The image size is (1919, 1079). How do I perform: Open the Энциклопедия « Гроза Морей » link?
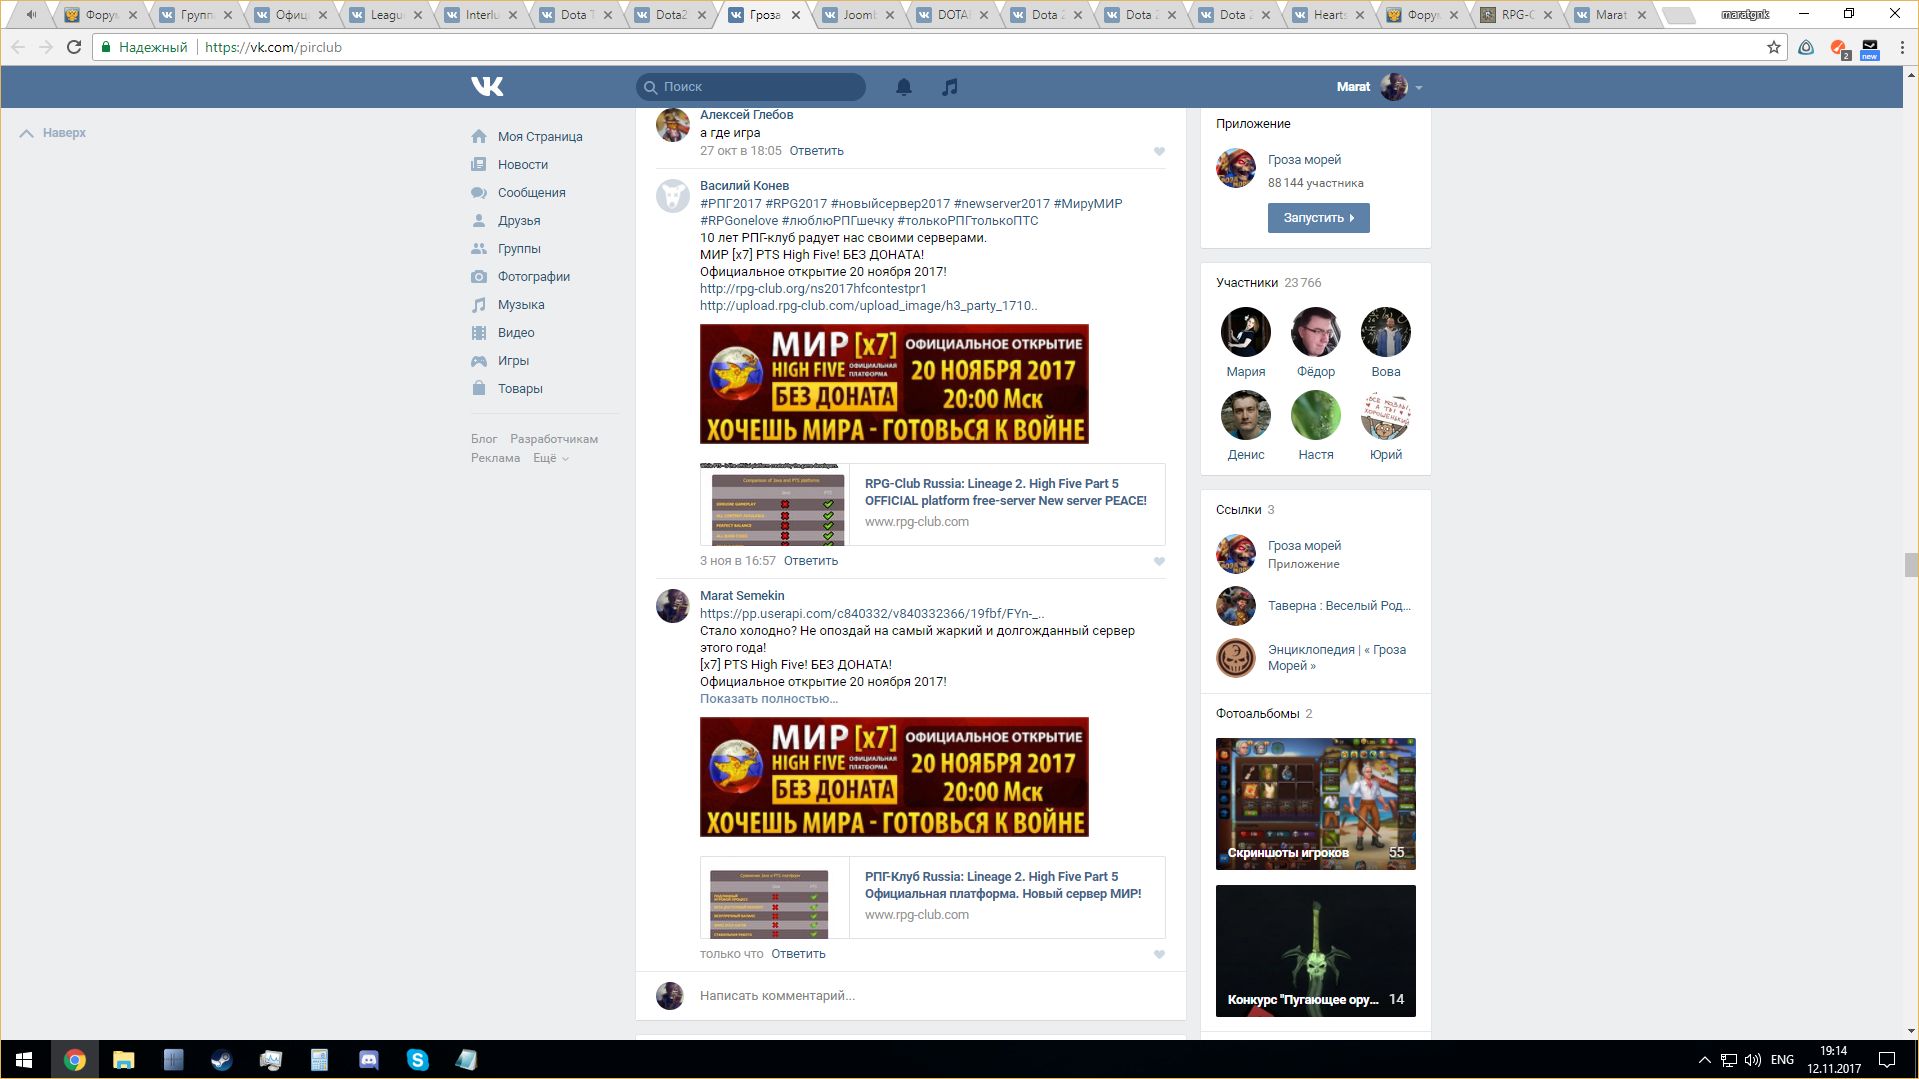[1337, 658]
